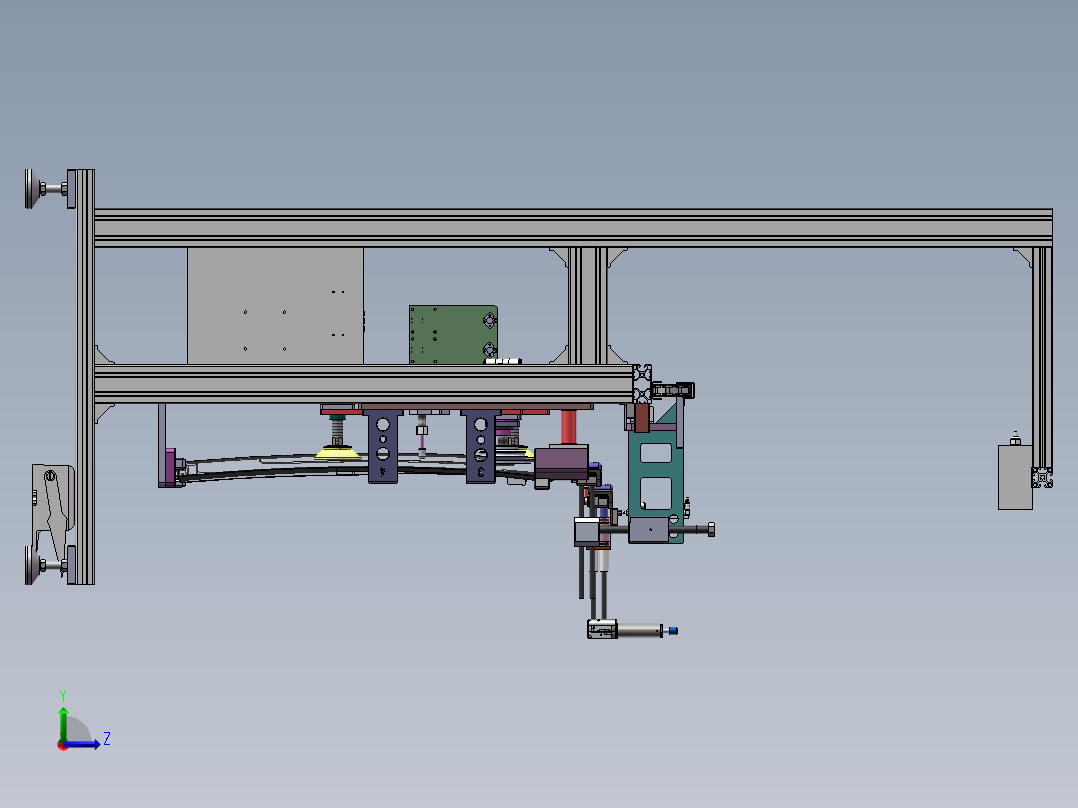The image size is (1078, 808).
Task: Select the hex bolt head right of teal bracket
Action: [x=711, y=529]
